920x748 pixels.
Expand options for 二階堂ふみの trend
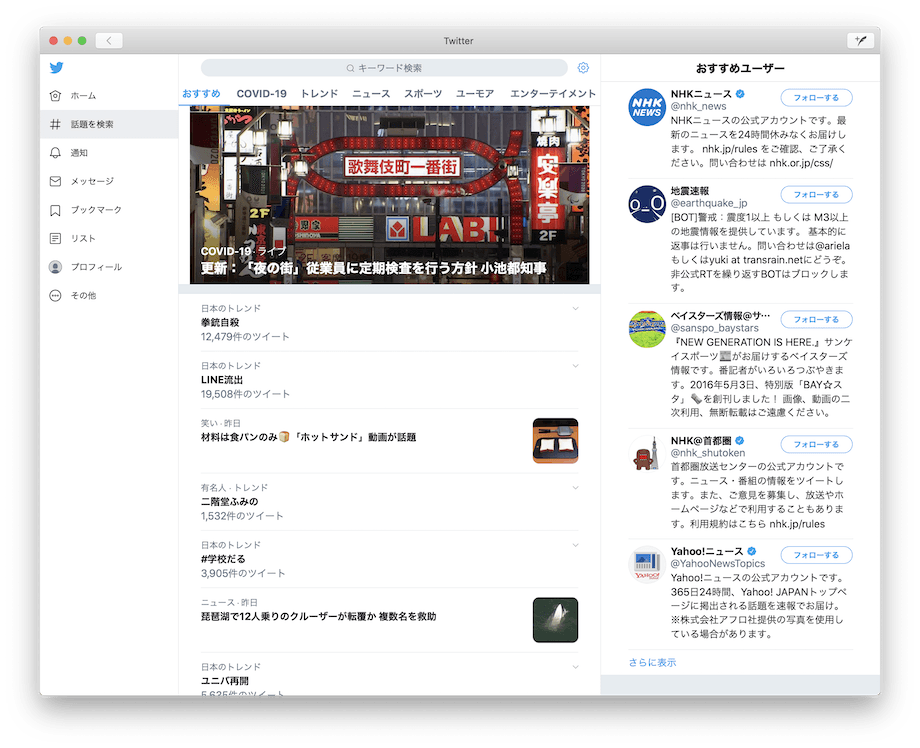click(576, 488)
